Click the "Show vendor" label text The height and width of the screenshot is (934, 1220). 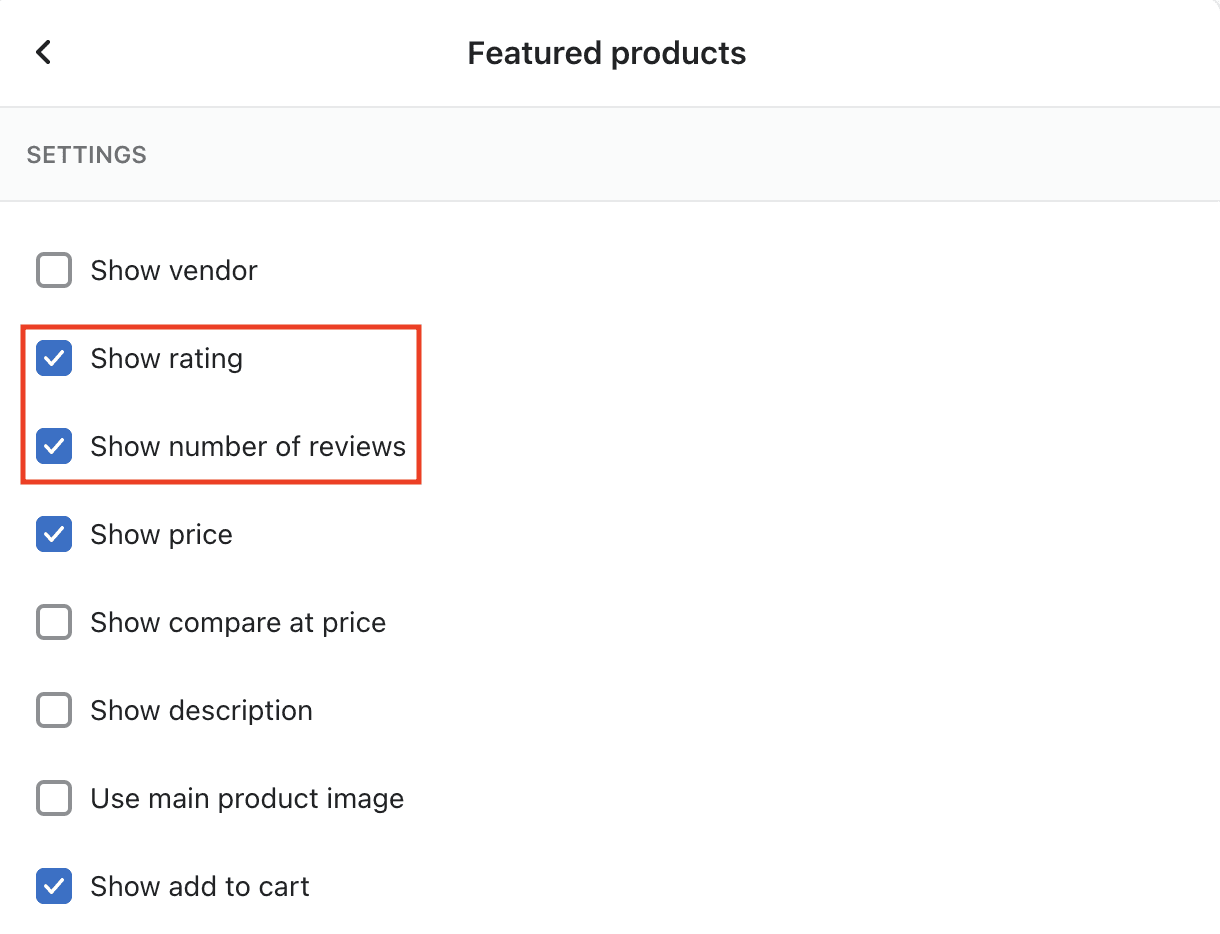click(174, 271)
